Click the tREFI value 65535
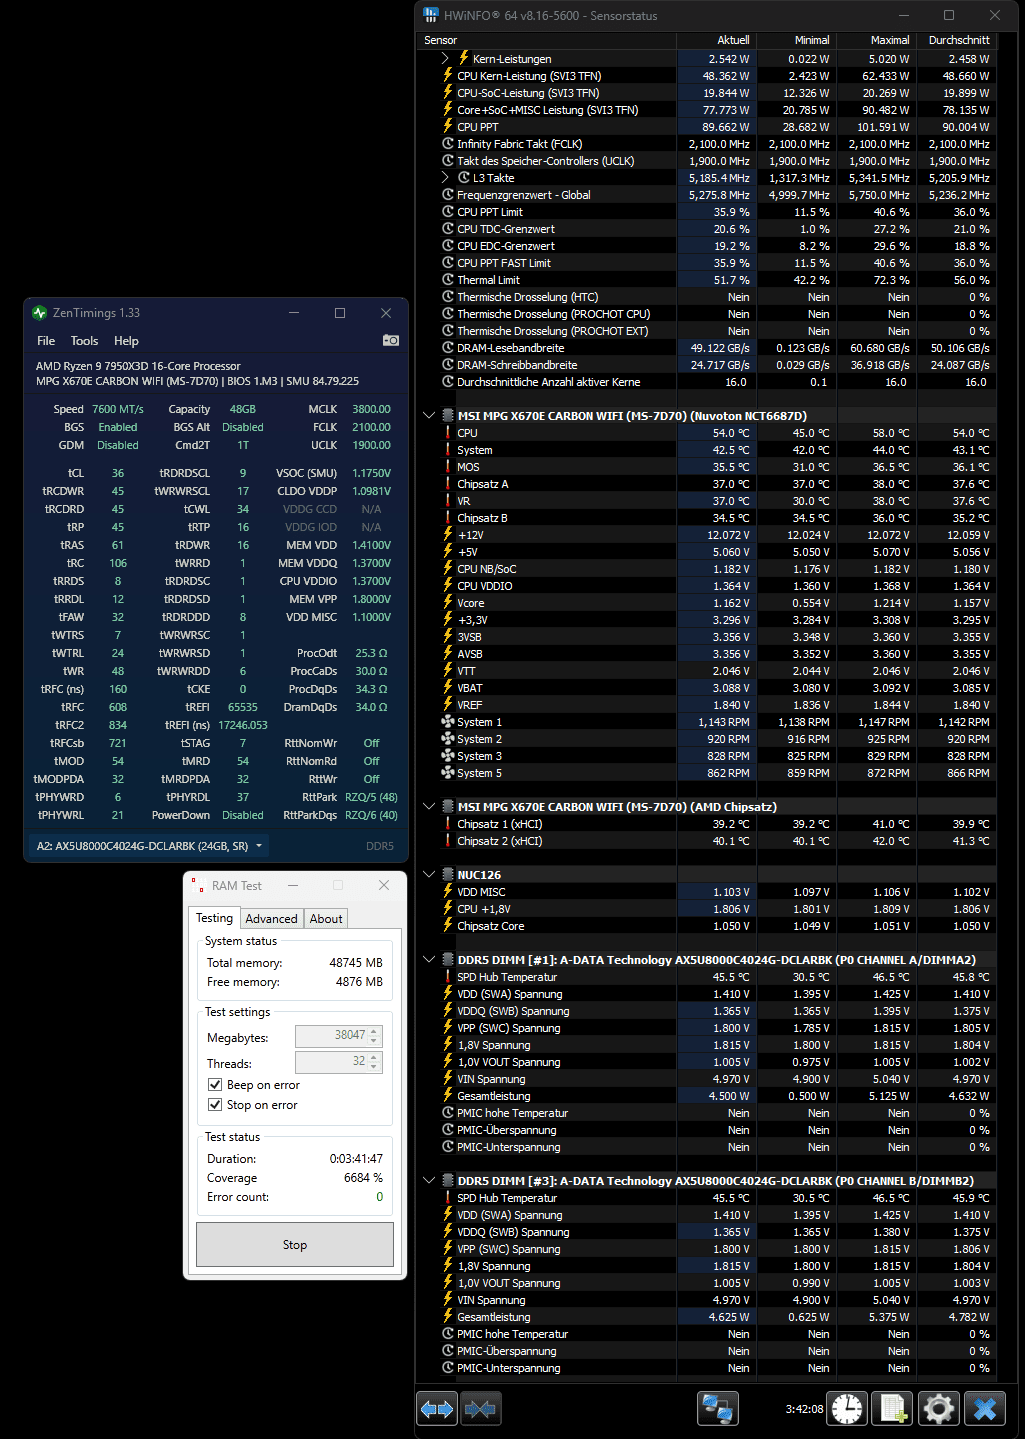 [x=243, y=707]
